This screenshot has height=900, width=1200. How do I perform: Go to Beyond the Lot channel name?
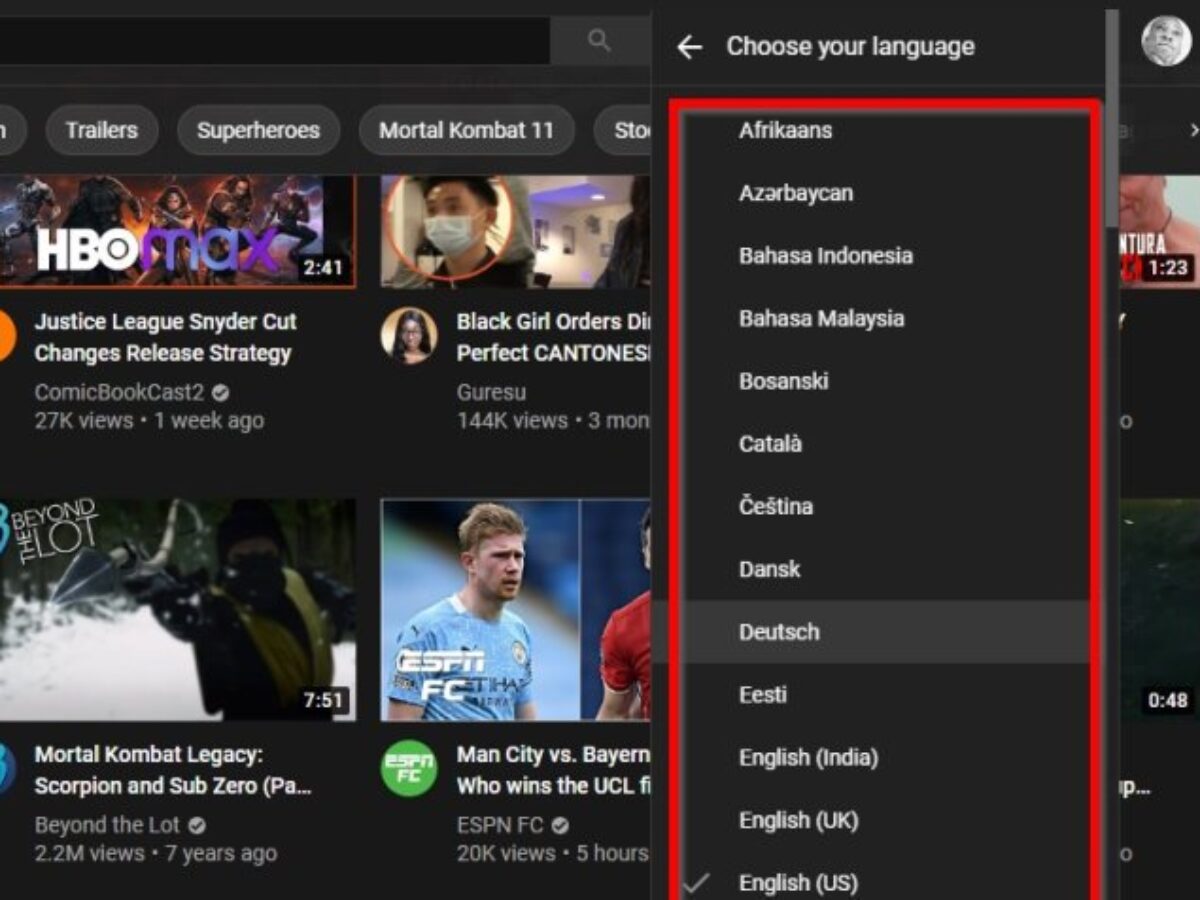coord(107,825)
